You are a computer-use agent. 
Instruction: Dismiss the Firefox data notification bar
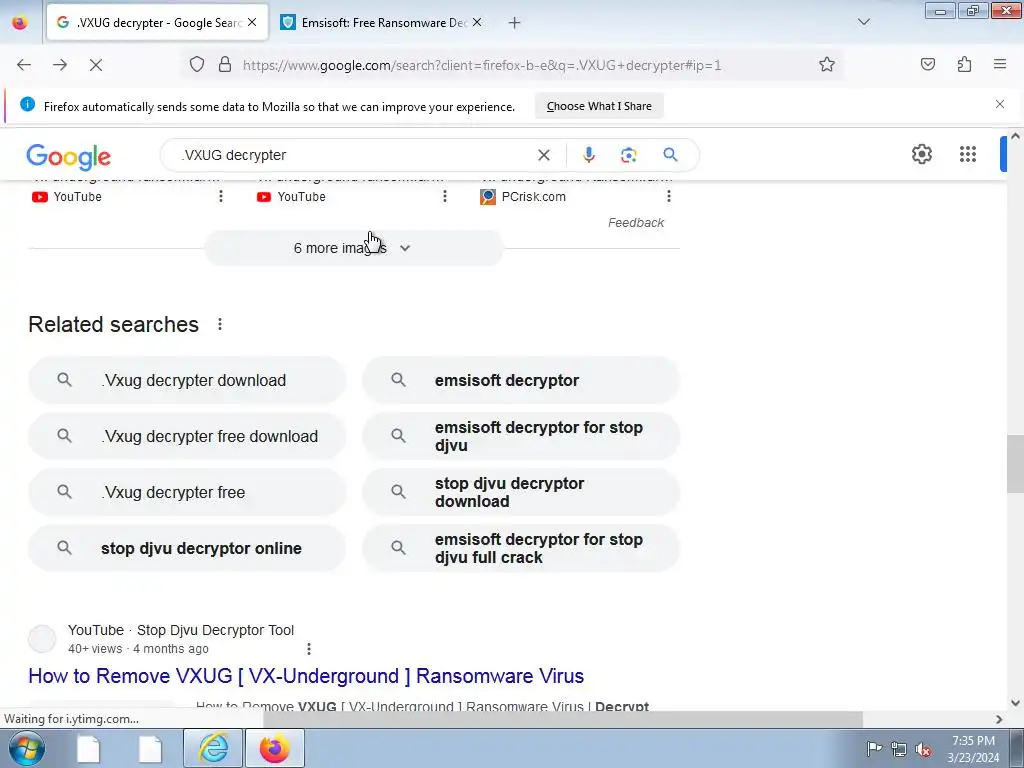tap(1000, 104)
